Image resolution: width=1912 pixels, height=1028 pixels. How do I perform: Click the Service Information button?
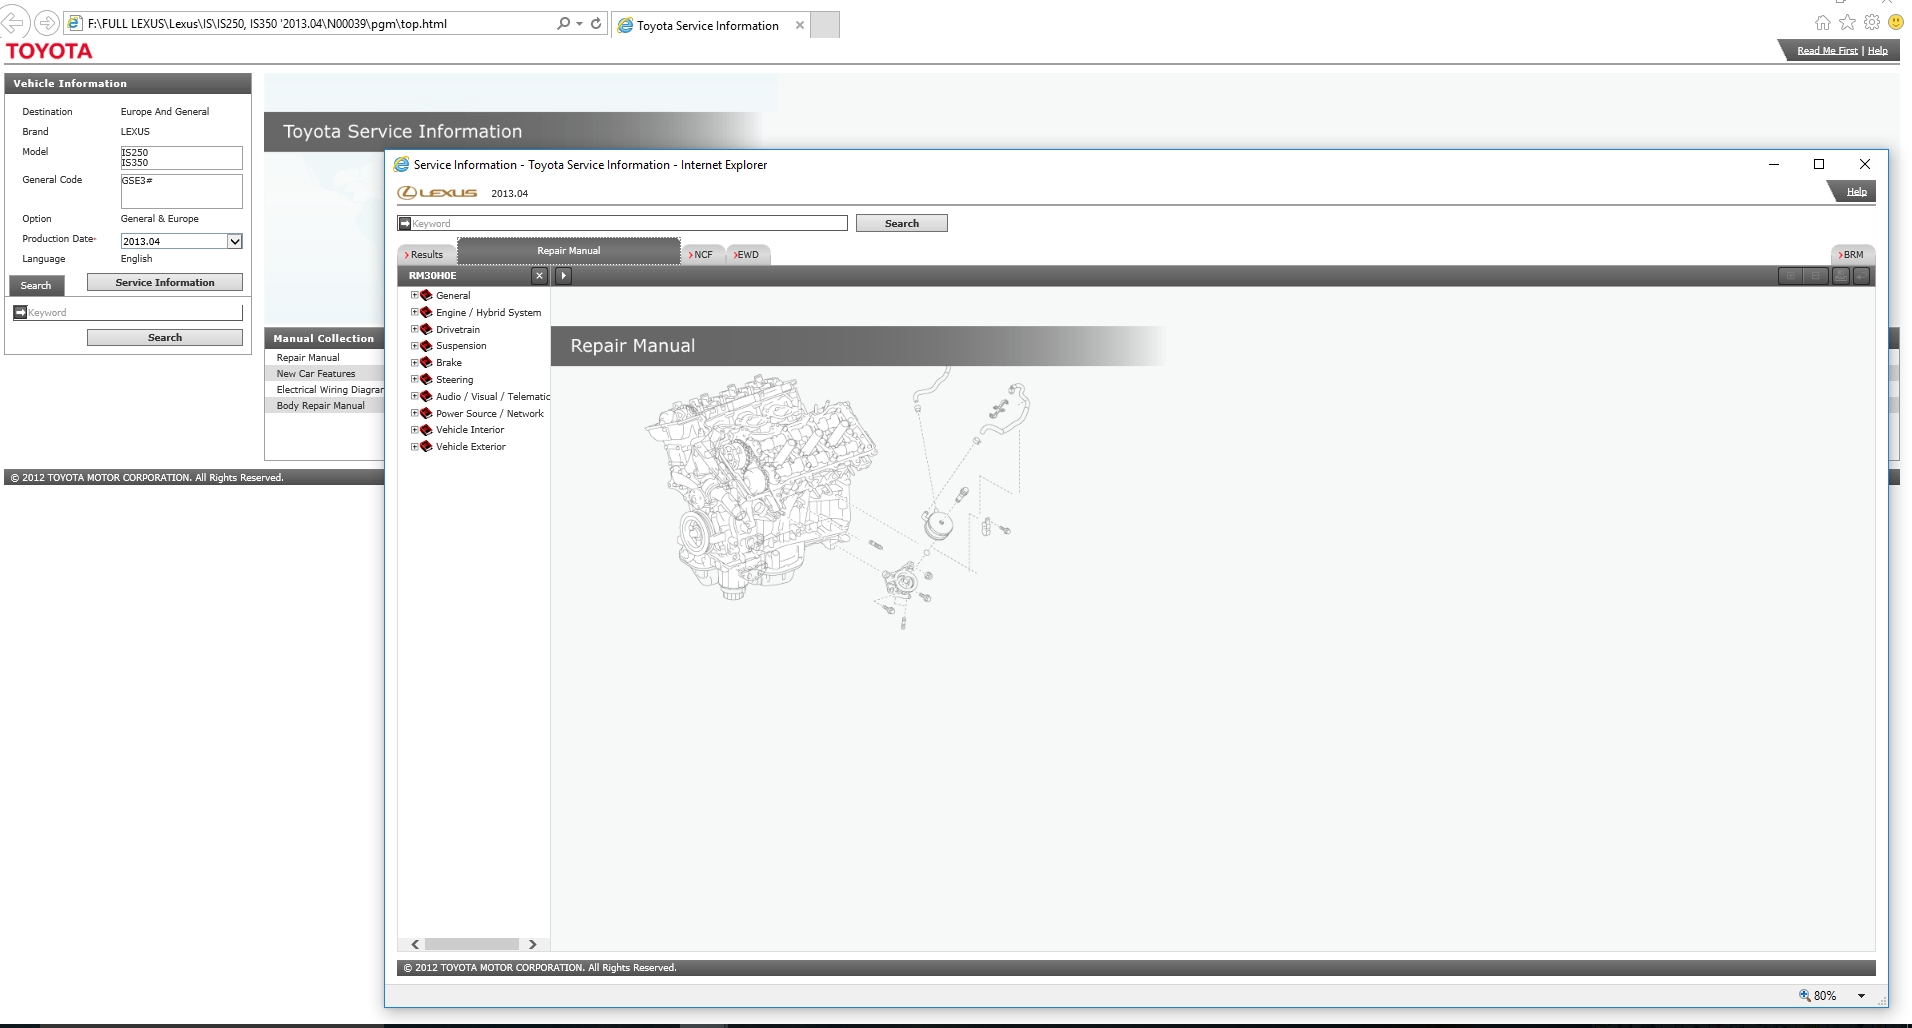click(x=165, y=283)
